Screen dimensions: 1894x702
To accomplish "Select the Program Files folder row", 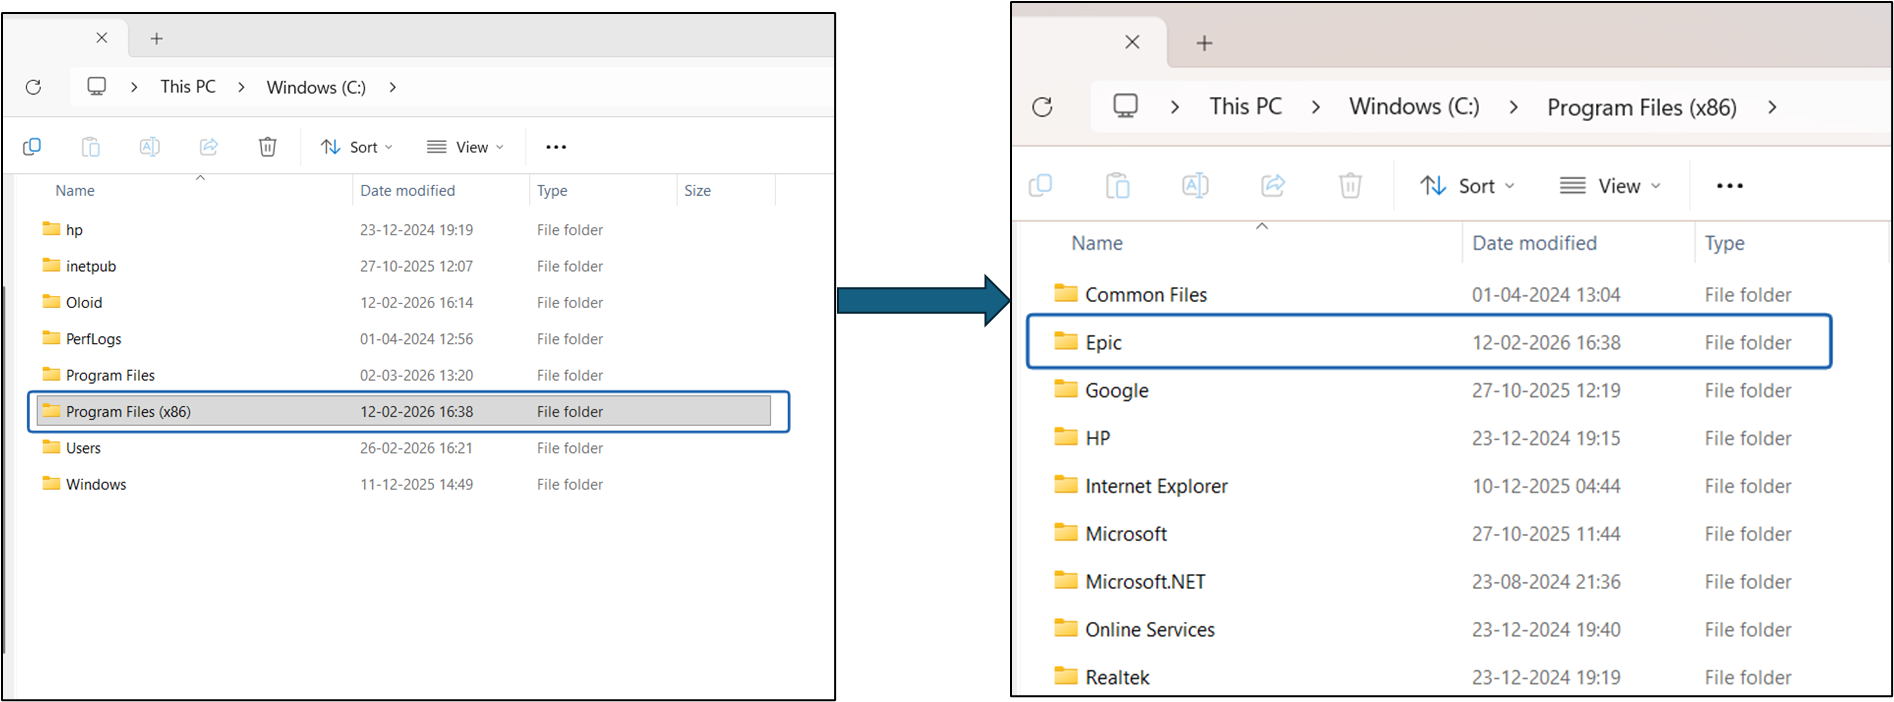I will pyautogui.click(x=404, y=375).
